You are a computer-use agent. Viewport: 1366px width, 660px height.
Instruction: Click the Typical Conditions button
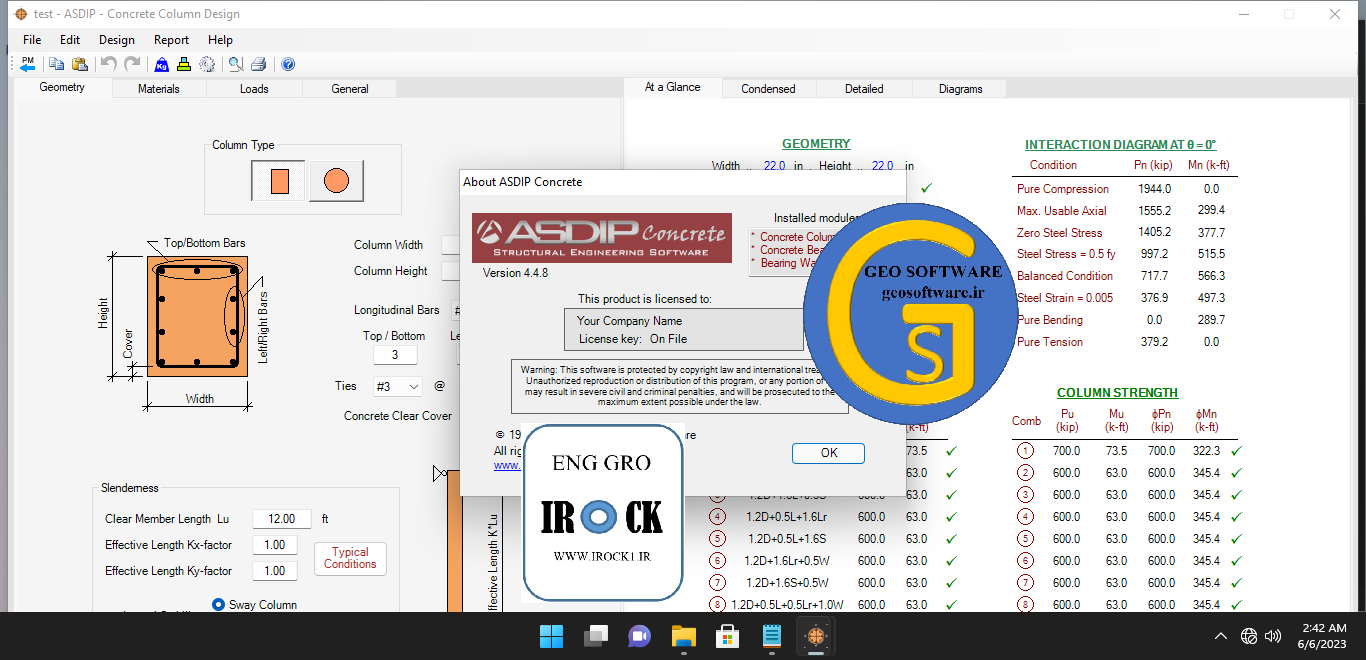(350, 558)
